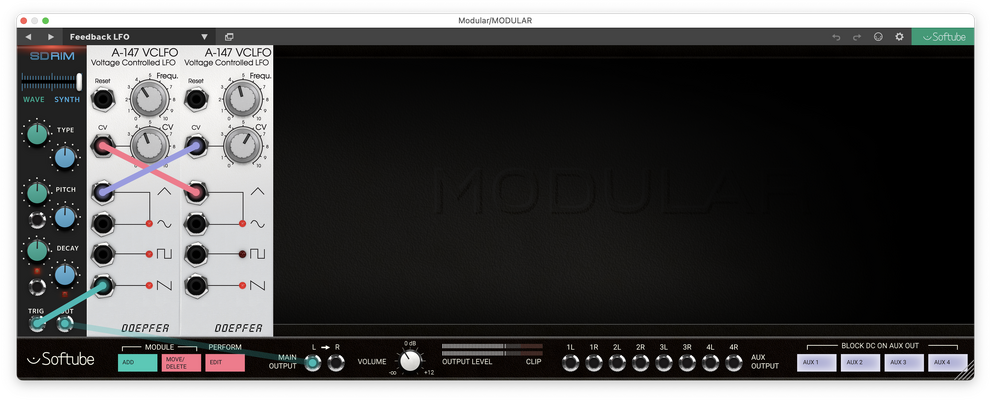Click the second VCLFO Reset jack
Image resolution: width=991 pixels, height=400 pixels.
pos(196,99)
